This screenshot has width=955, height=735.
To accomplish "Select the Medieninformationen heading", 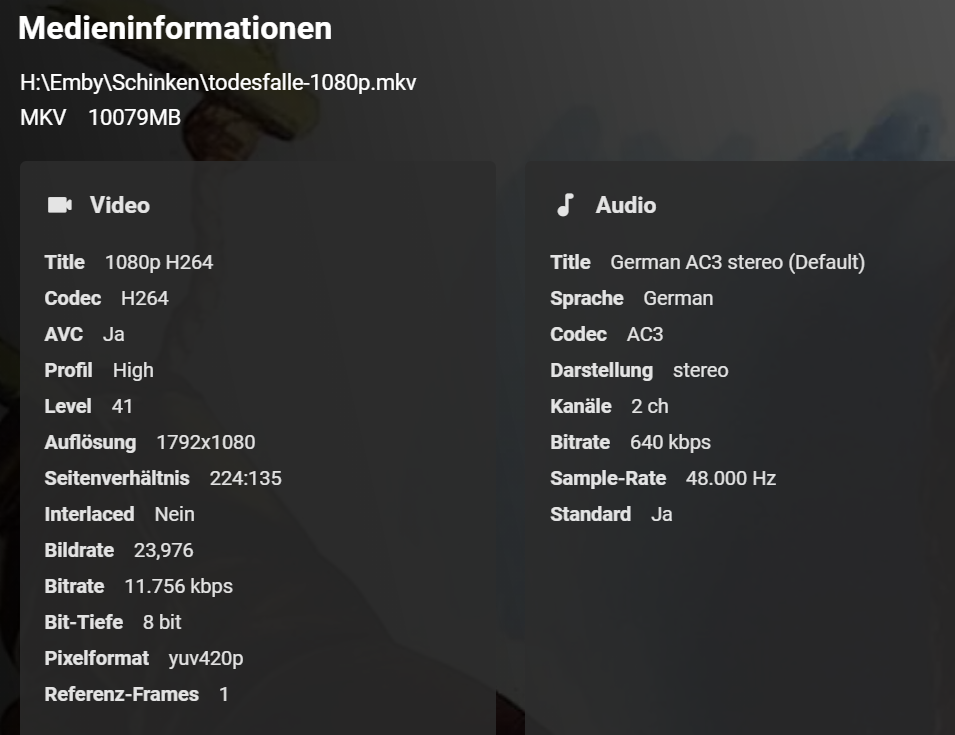I will [175, 28].
